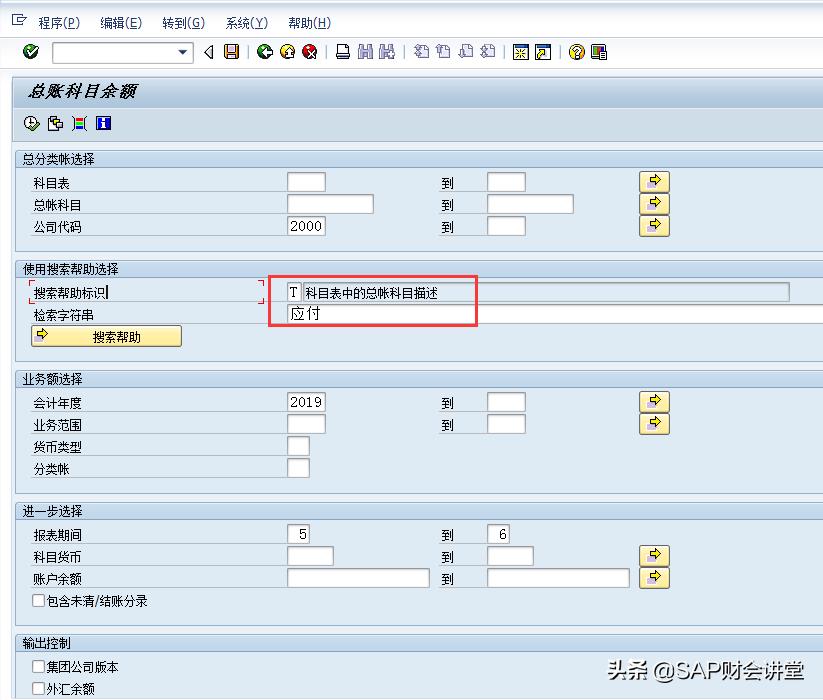The height and width of the screenshot is (700, 823).
Task: Open the 转到(G) menu
Action: pyautogui.click(x=182, y=22)
